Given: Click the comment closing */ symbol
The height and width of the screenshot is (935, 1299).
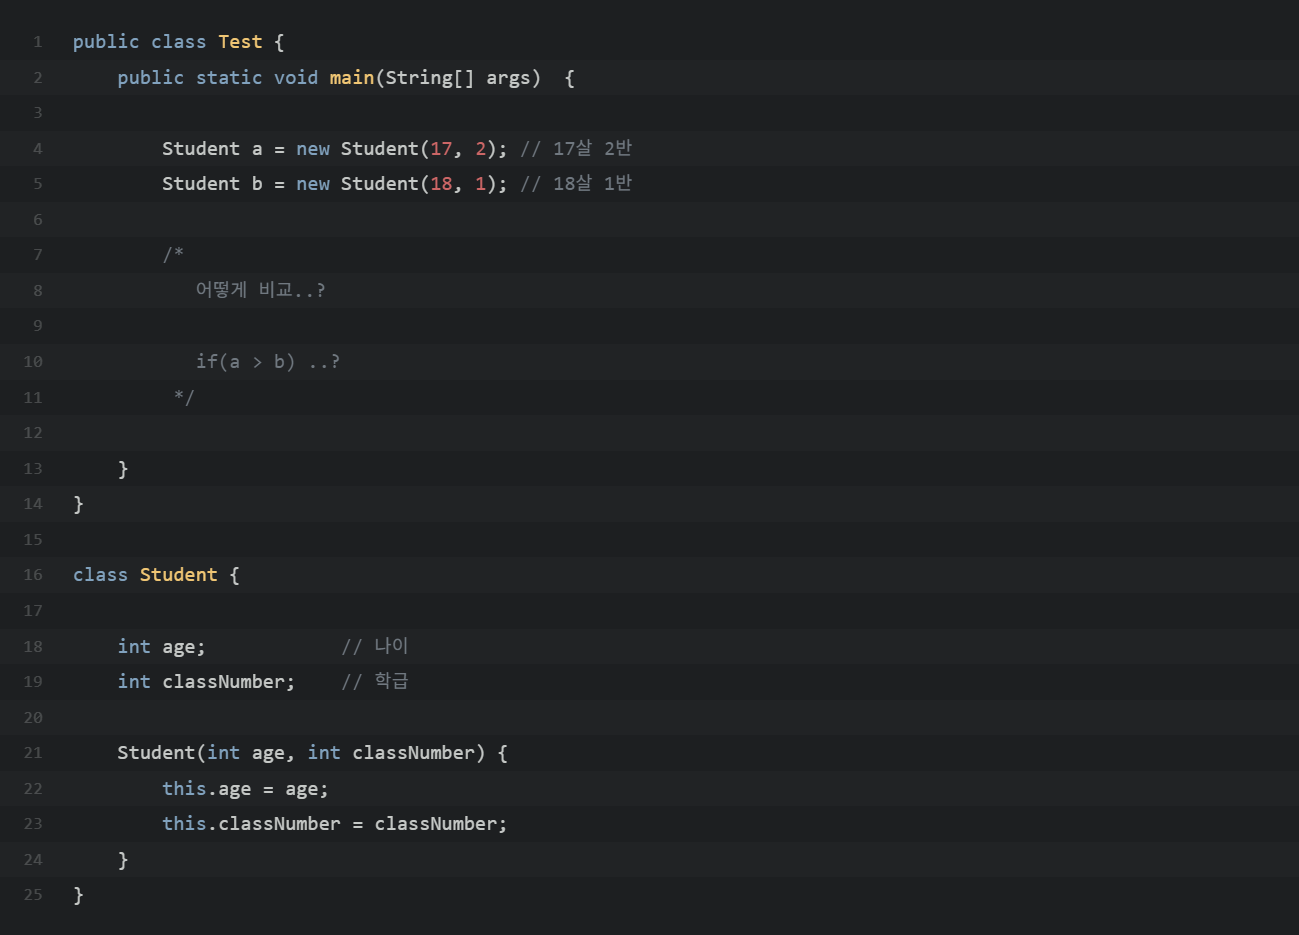Looking at the screenshot, I should tap(184, 397).
